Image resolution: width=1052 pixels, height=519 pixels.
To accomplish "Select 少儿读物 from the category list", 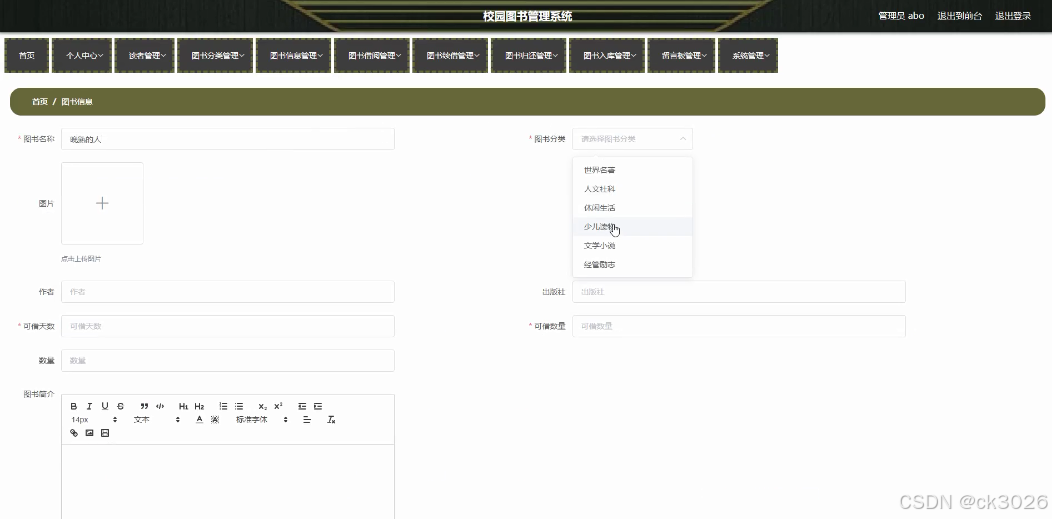I will pos(632,227).
